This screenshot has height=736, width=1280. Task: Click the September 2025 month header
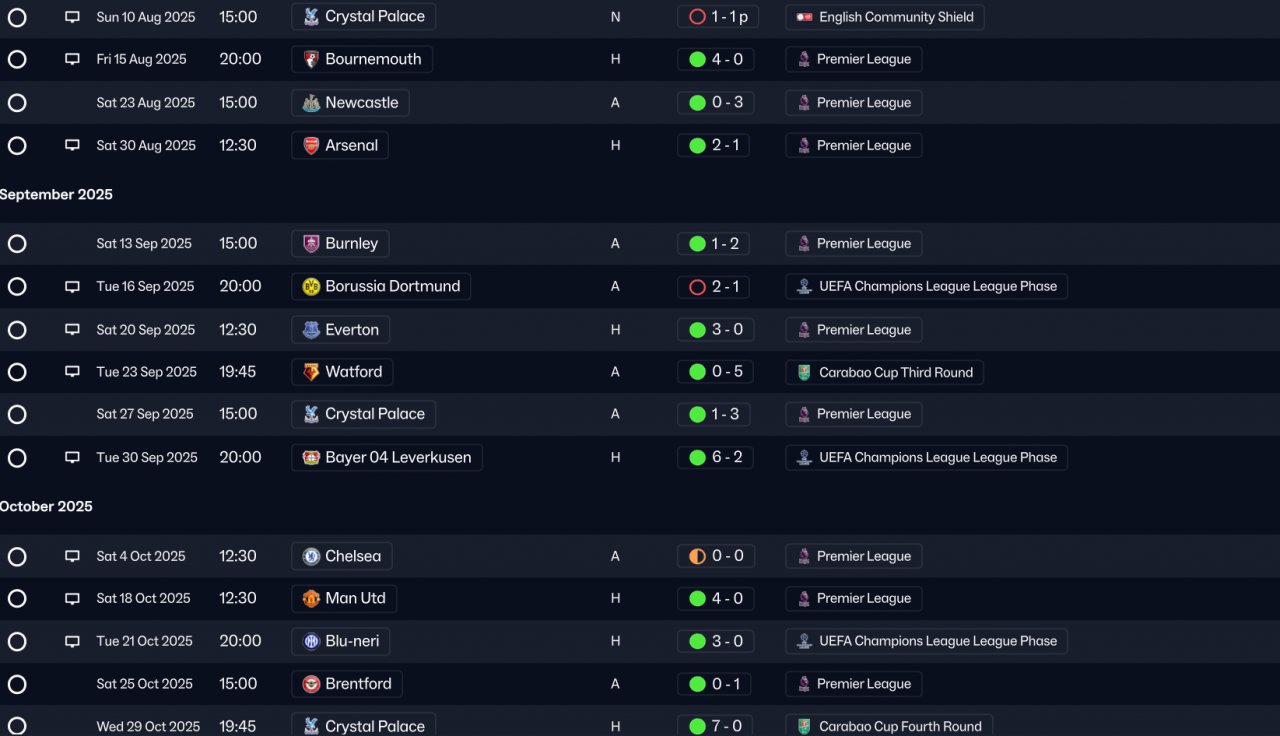tap(56, 194)
